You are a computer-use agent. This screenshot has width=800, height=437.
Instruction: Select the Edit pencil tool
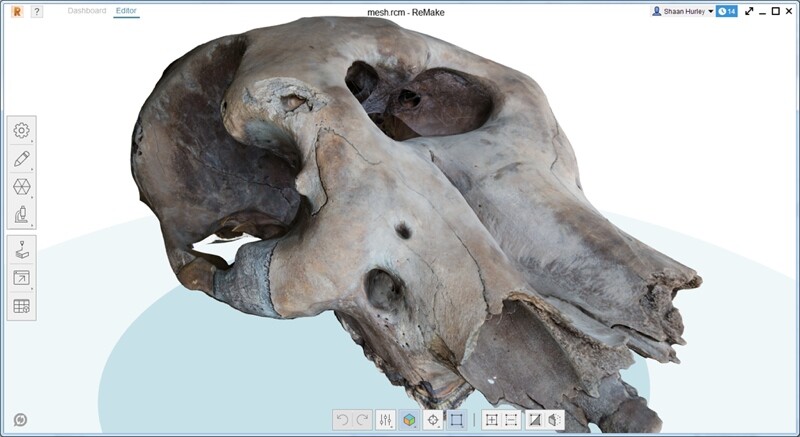click(21, 158)
